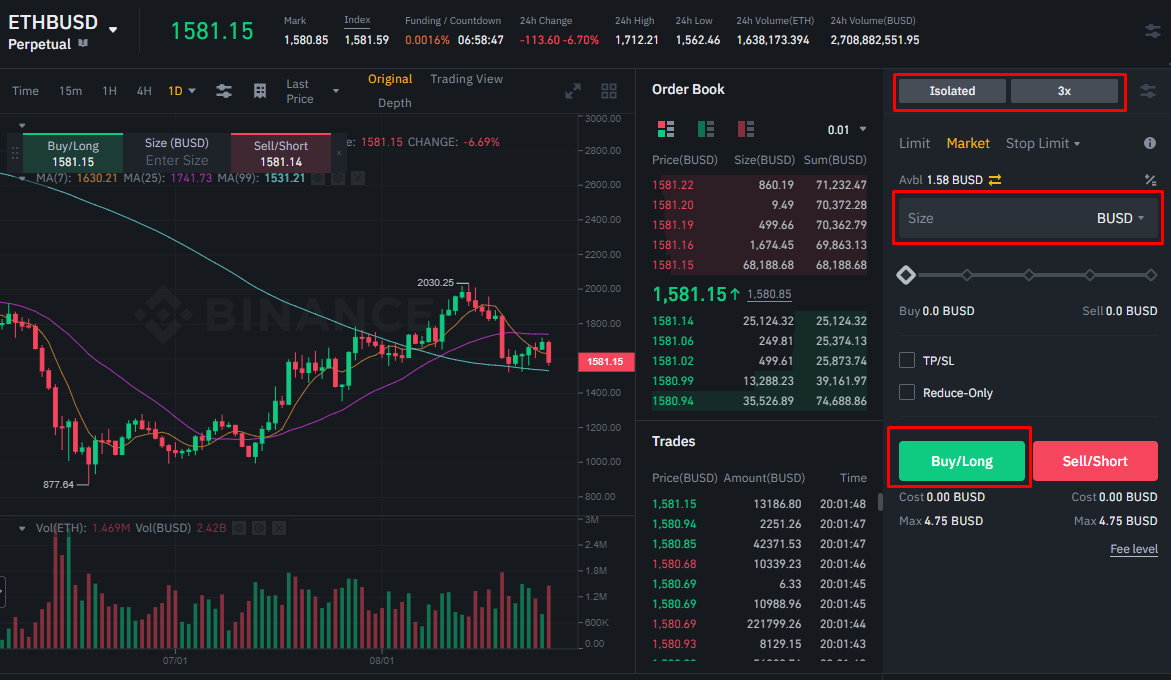
Task: Open the BUSD size unit dropdown
Action: (1120, 218)
